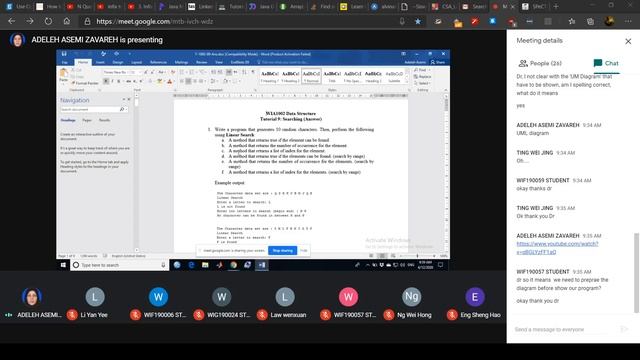The height and width of the screenshot is (360, 640).
Task: Switch to the 'Linker' browser tab
Action: (x=201, y=7)
